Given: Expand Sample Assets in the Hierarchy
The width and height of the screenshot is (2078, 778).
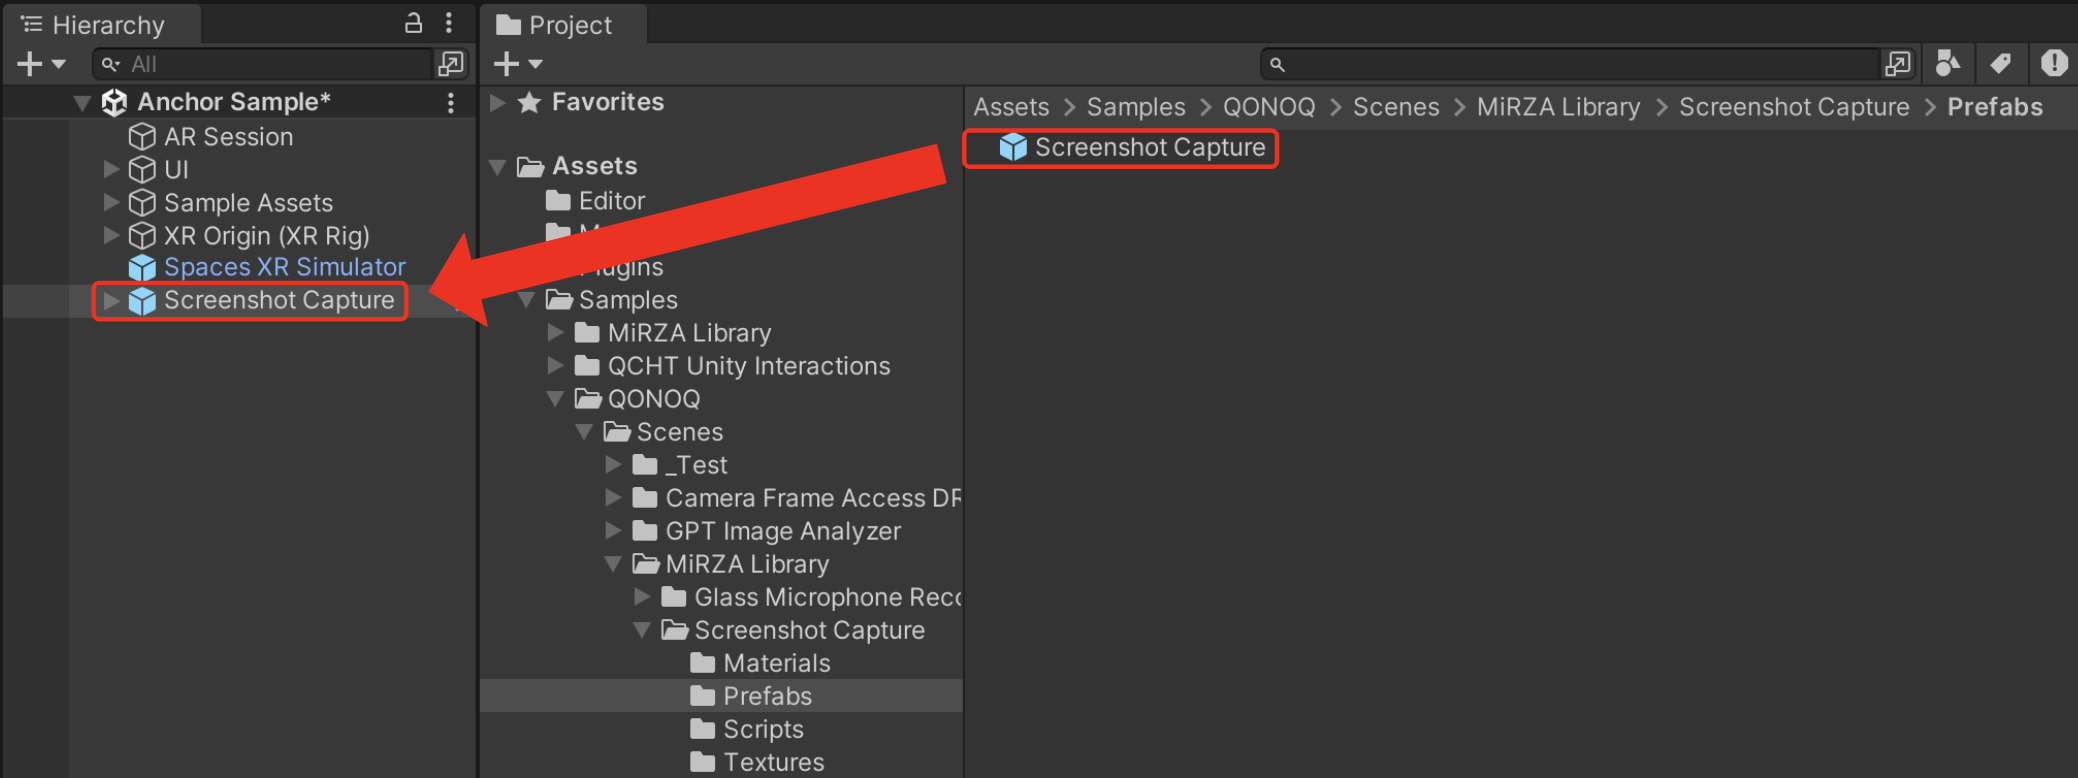Looking at the screenshot, I should (x=111, y=203).
